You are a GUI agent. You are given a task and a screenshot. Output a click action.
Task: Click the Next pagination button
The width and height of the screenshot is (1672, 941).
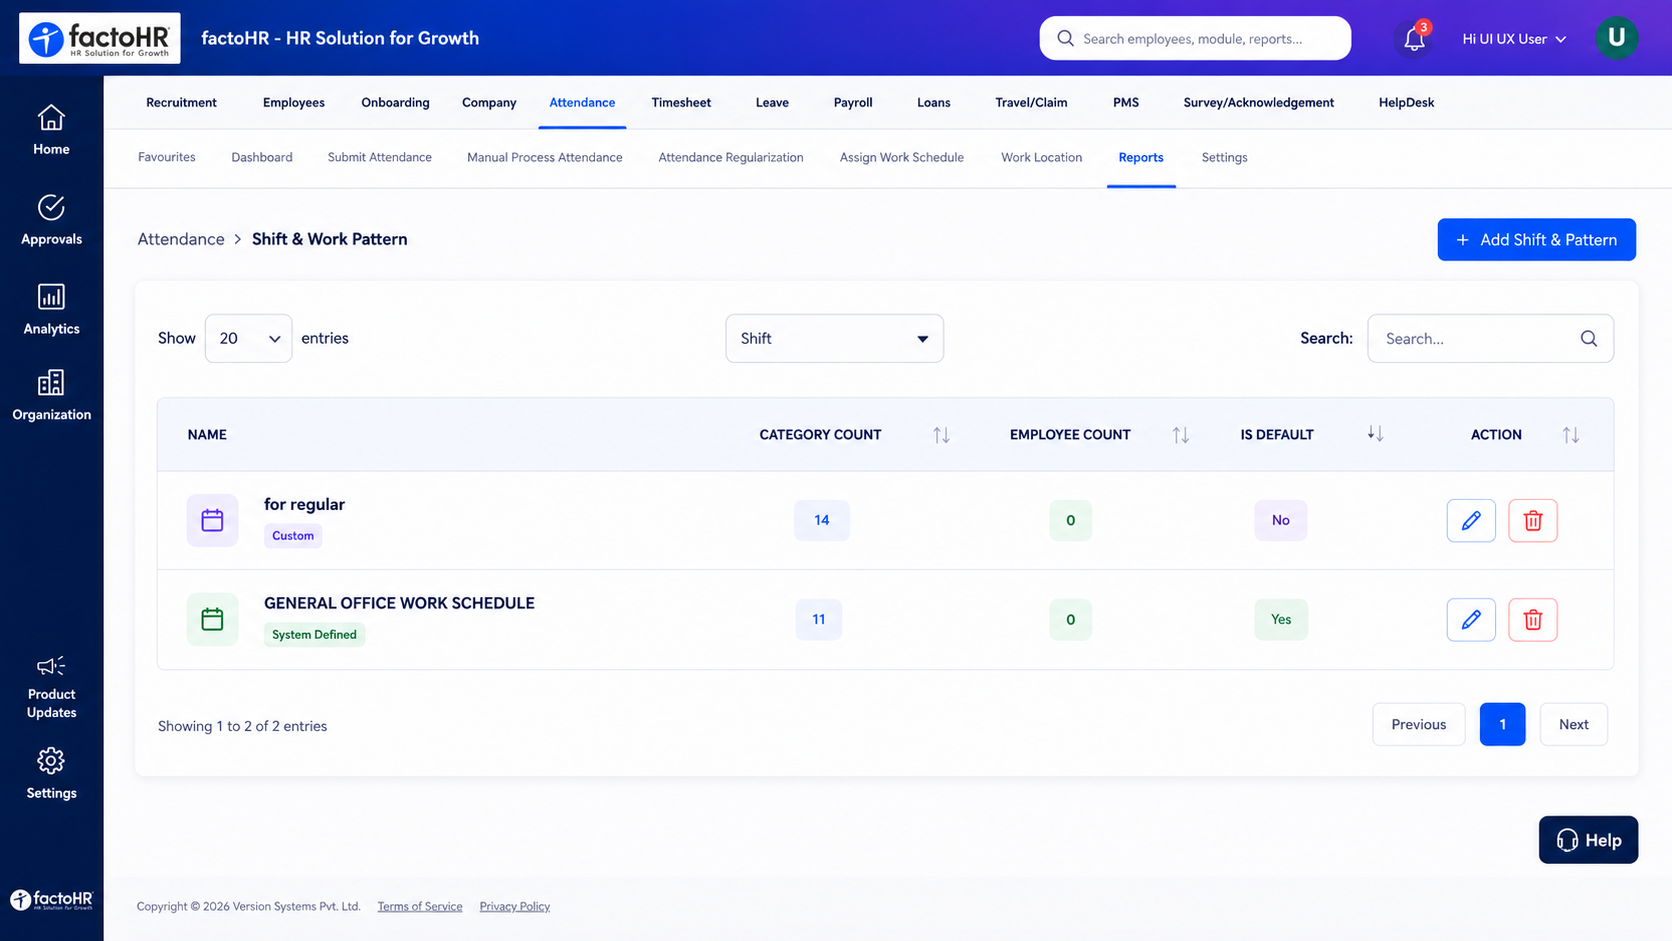click(x=1573, y=724)
